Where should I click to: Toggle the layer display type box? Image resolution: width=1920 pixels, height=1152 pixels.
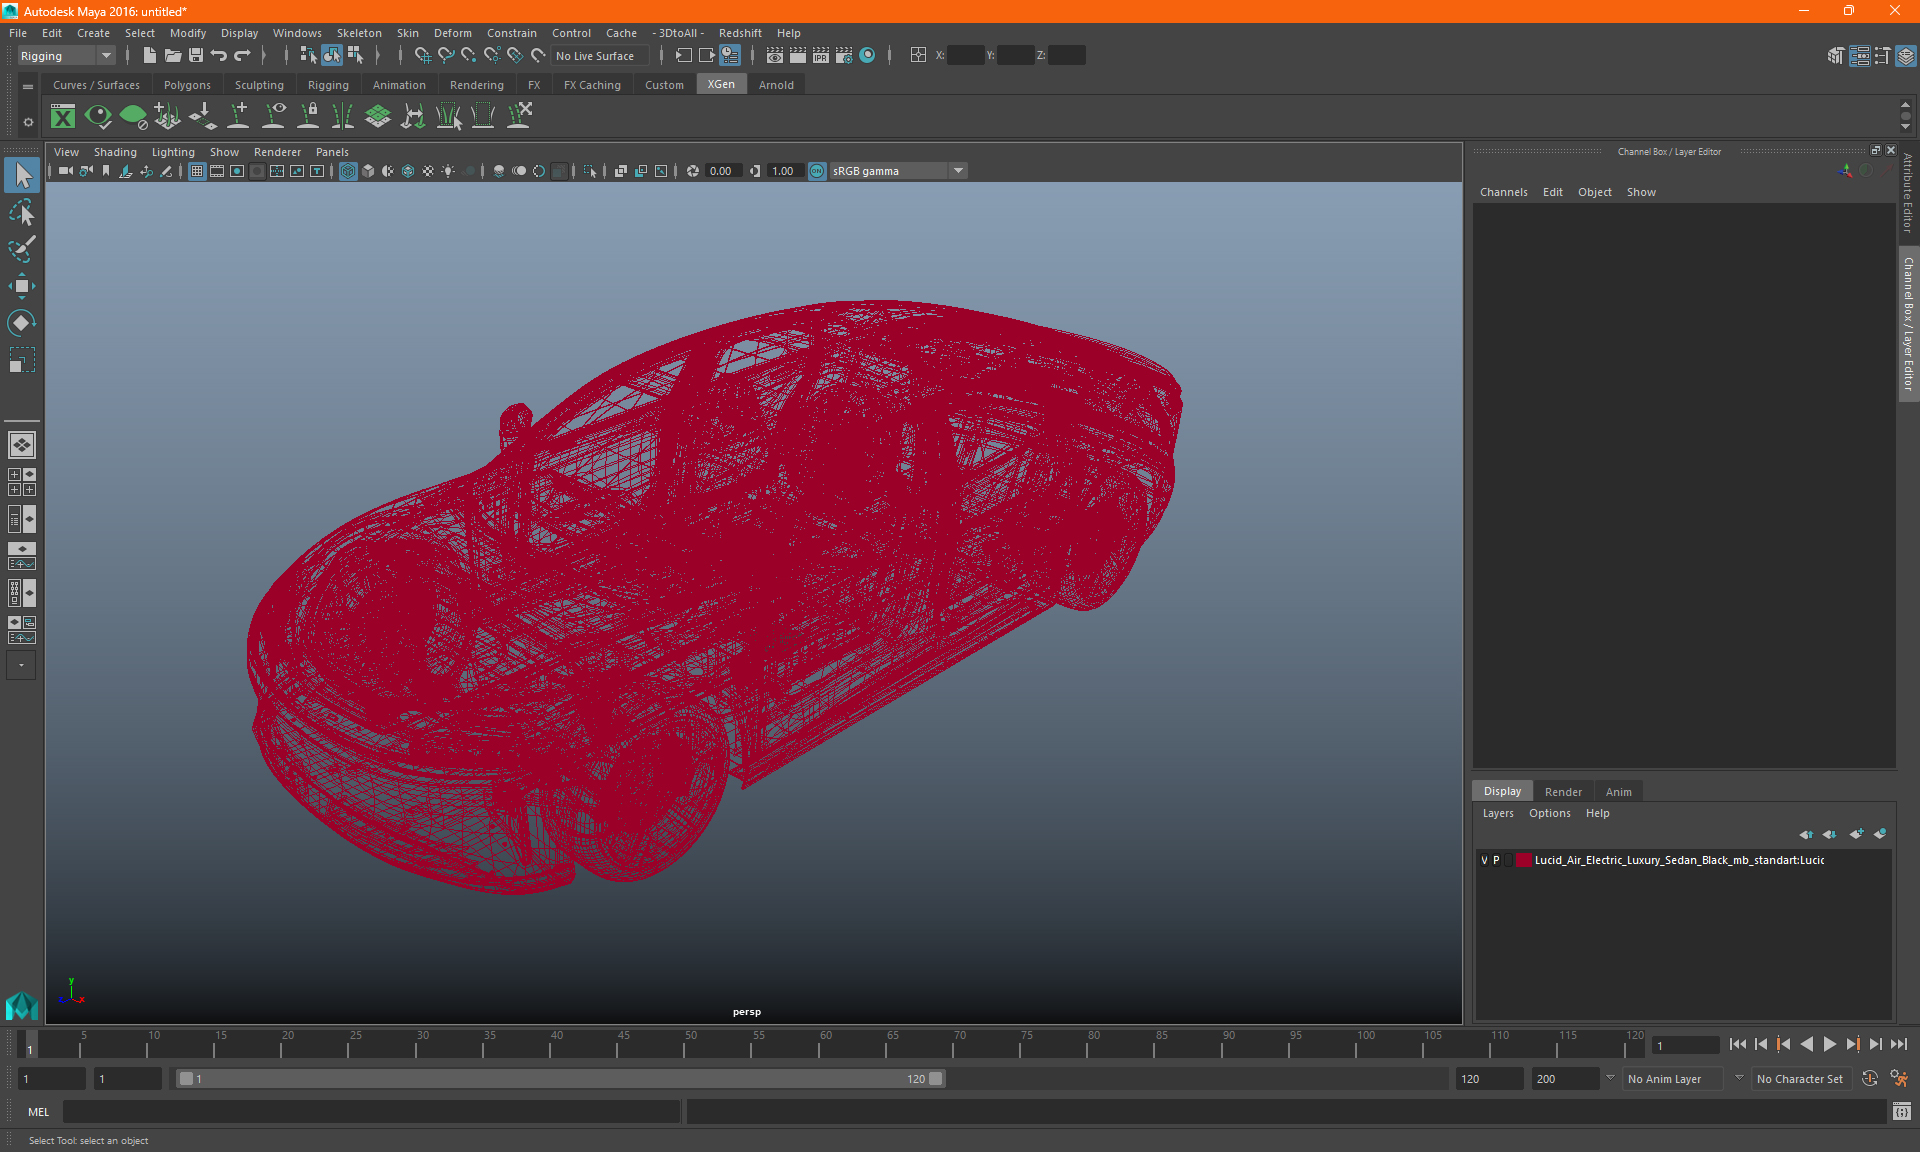(x=1509, y=861)
